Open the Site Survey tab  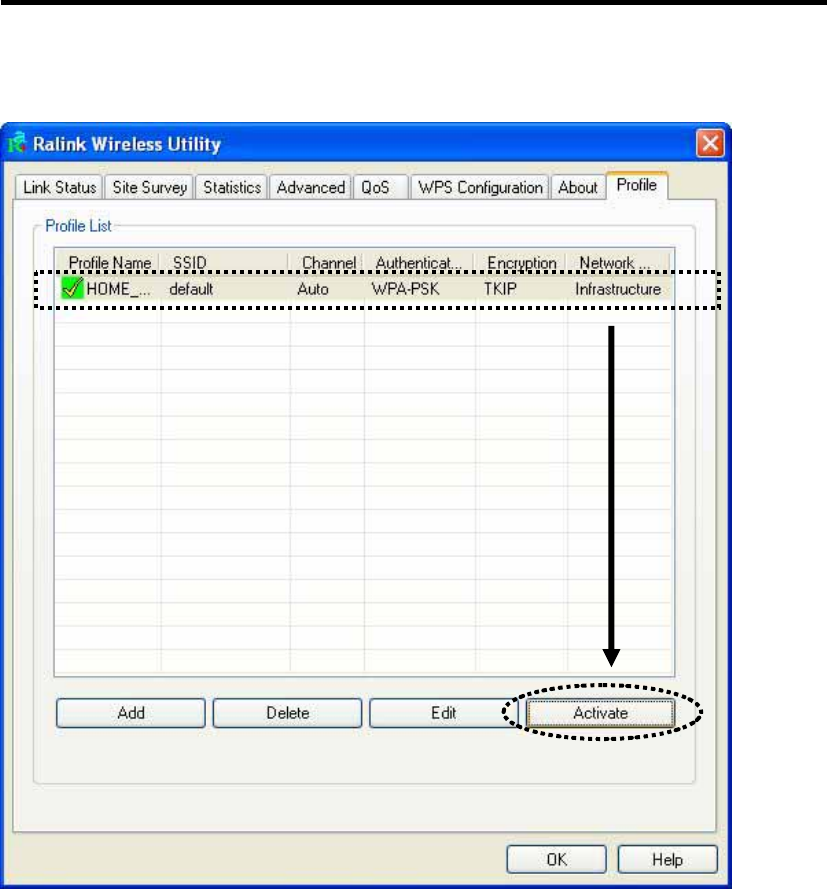(150, 188)
